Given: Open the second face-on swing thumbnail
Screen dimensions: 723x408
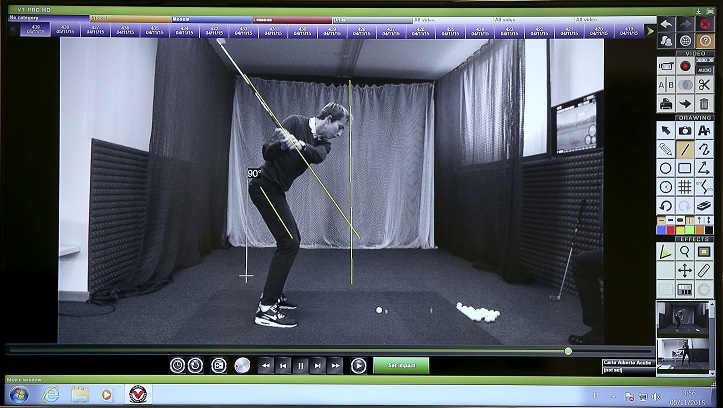Looking at the screenshot, I should [x=683, y=355].
